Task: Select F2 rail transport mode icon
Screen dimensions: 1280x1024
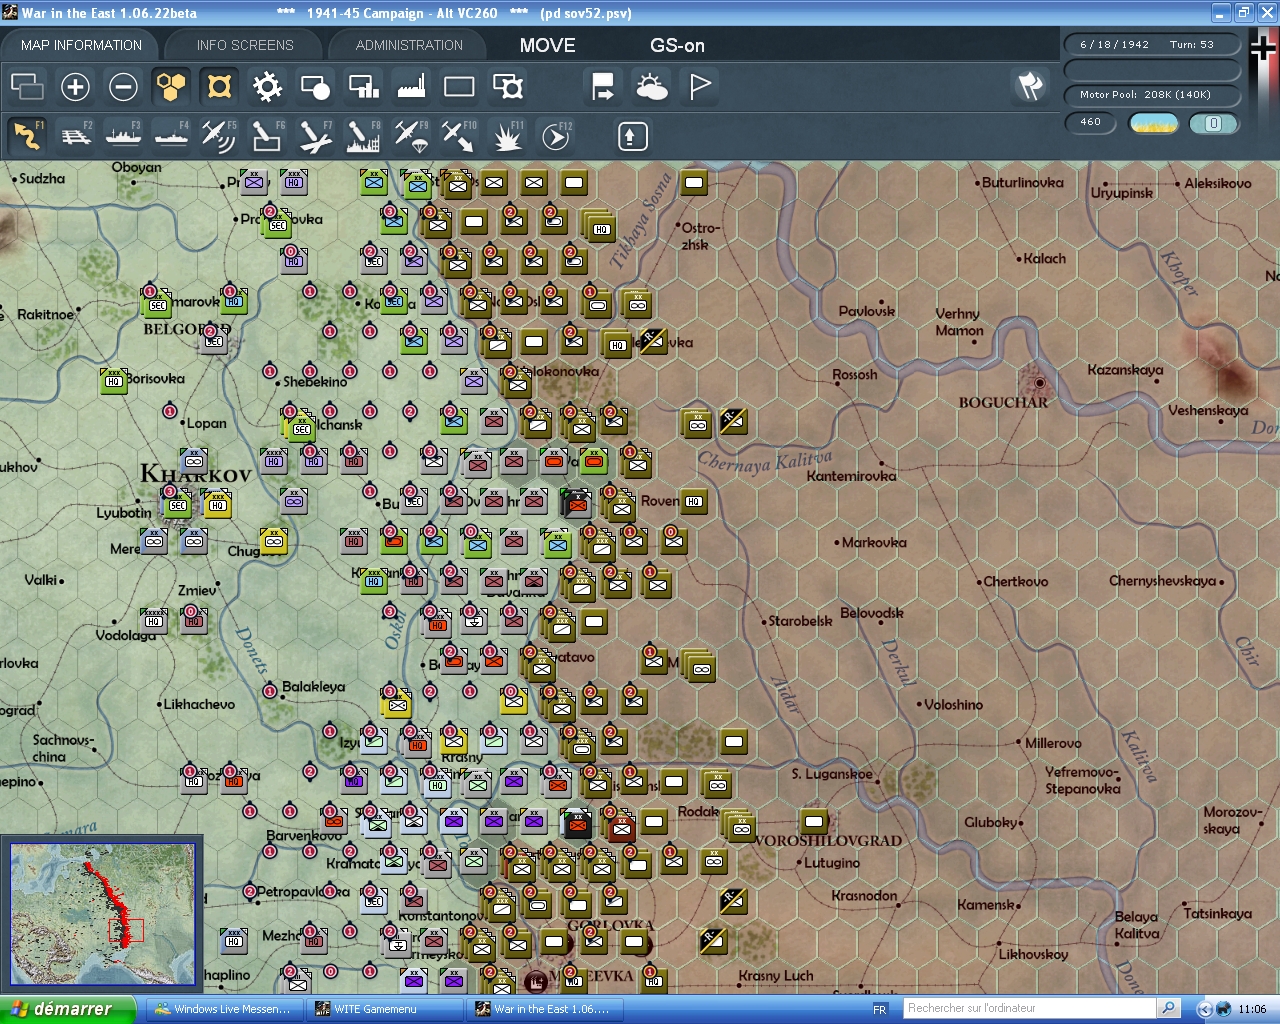Action: pos(75,135)
